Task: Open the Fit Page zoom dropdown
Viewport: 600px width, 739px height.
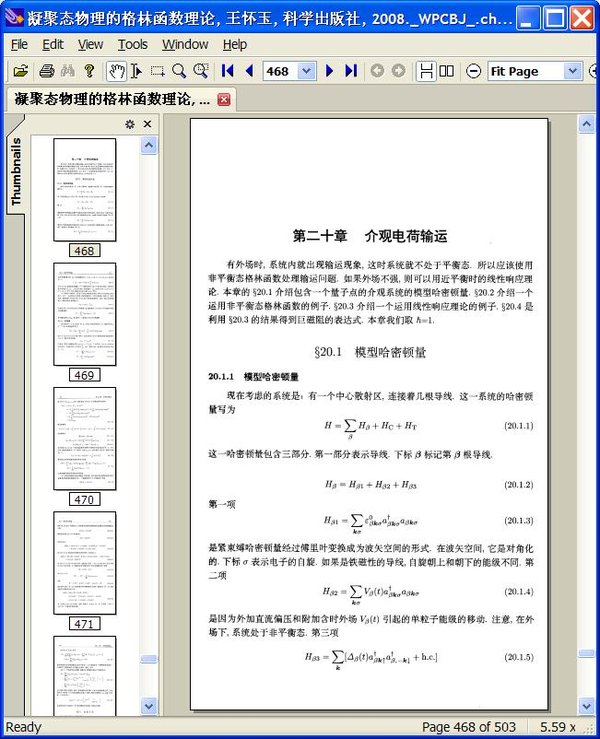Action: (572, 71)
